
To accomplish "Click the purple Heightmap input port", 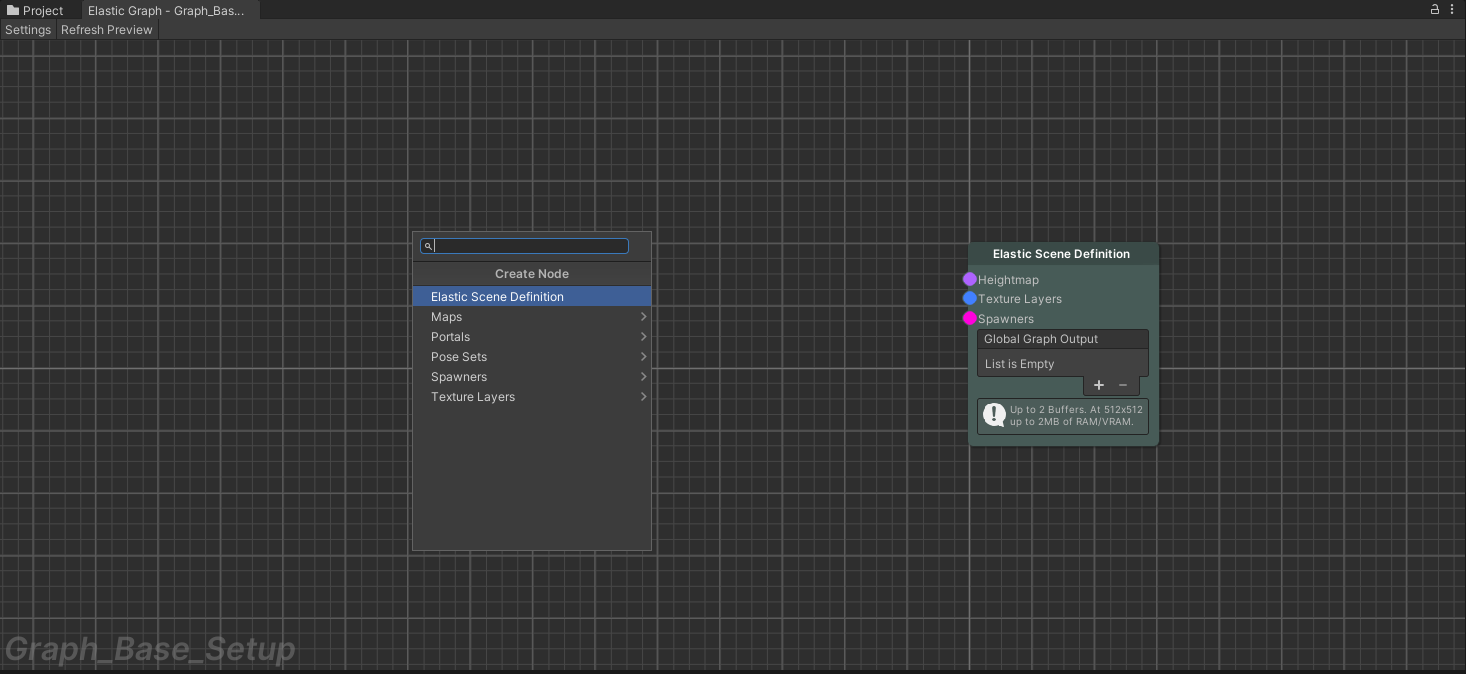I will click(969, 280).
